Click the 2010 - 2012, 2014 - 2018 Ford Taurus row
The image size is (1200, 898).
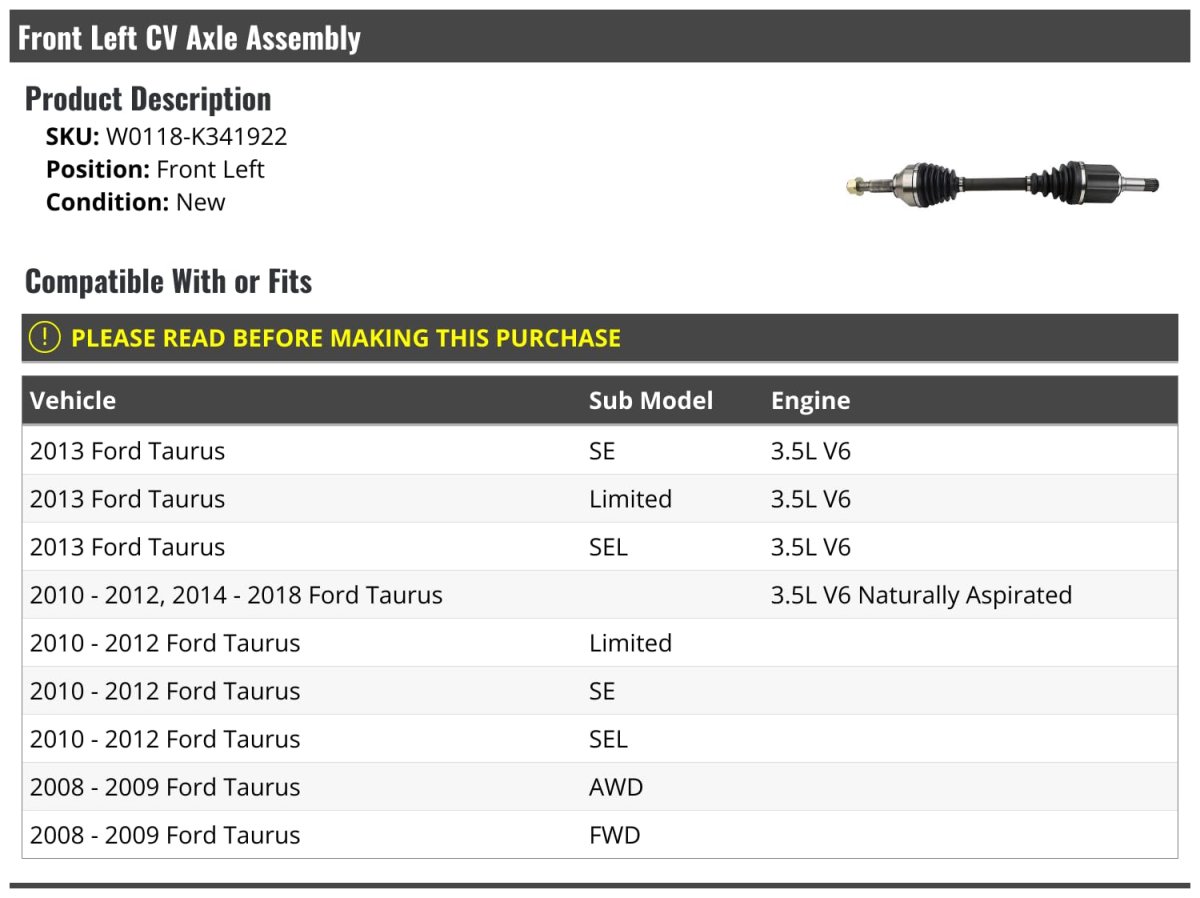pos(236,595)
